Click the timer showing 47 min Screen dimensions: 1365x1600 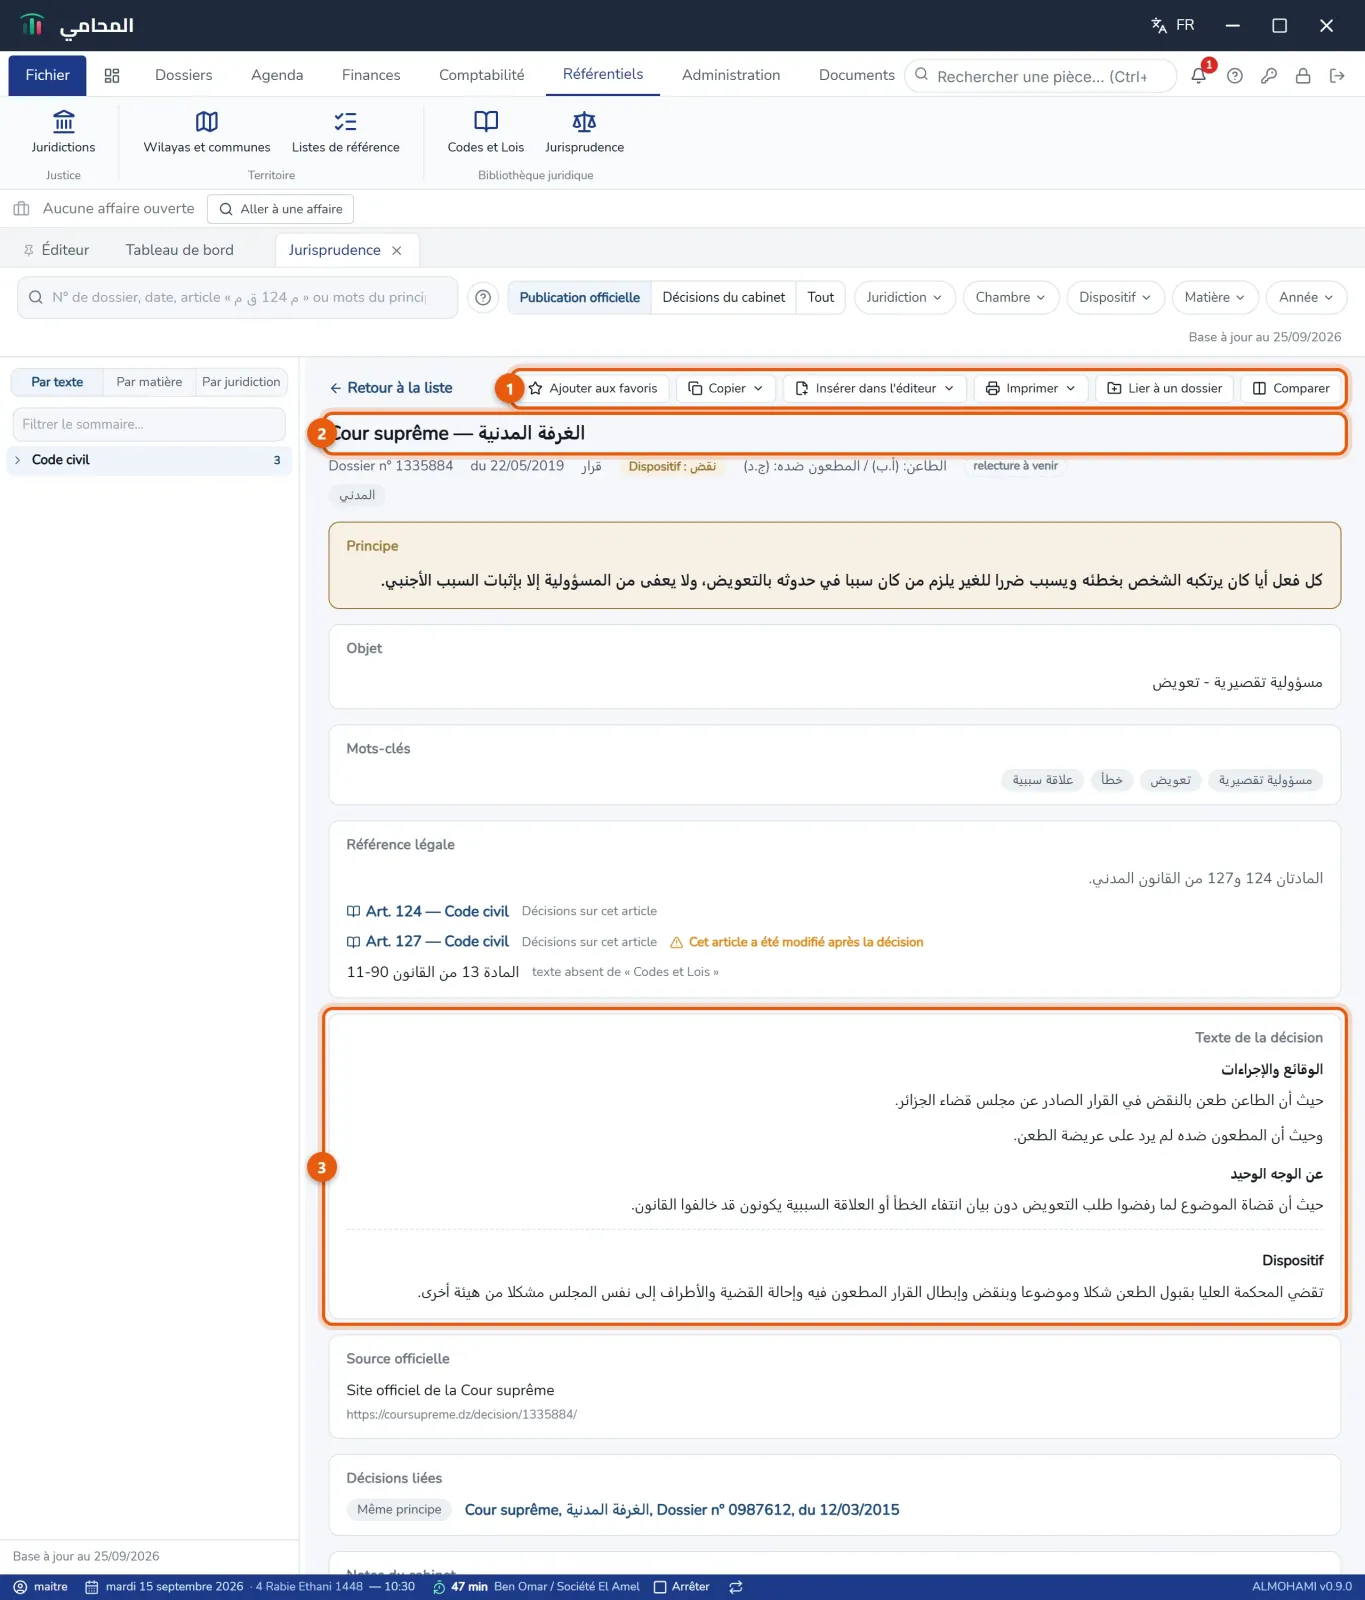460,1587
